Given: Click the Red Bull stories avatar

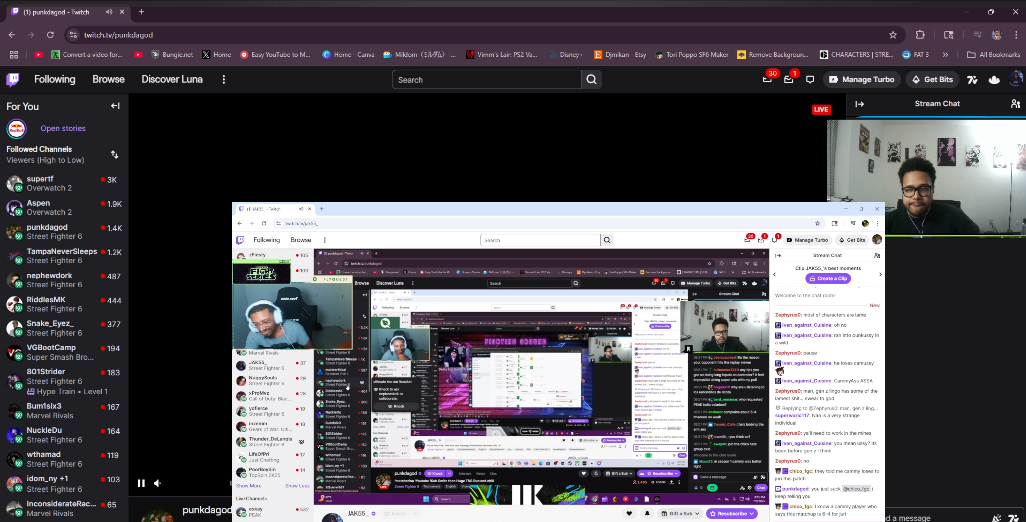Looking at the screenshot, I should point(16,128).
